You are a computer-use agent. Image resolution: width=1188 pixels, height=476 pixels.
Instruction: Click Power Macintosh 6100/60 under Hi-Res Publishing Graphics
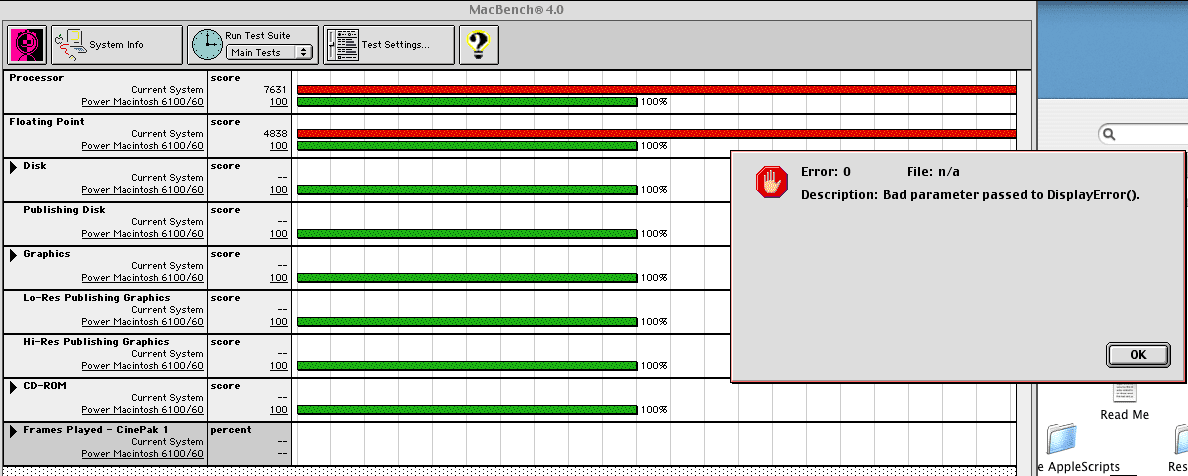pos(142,365)
